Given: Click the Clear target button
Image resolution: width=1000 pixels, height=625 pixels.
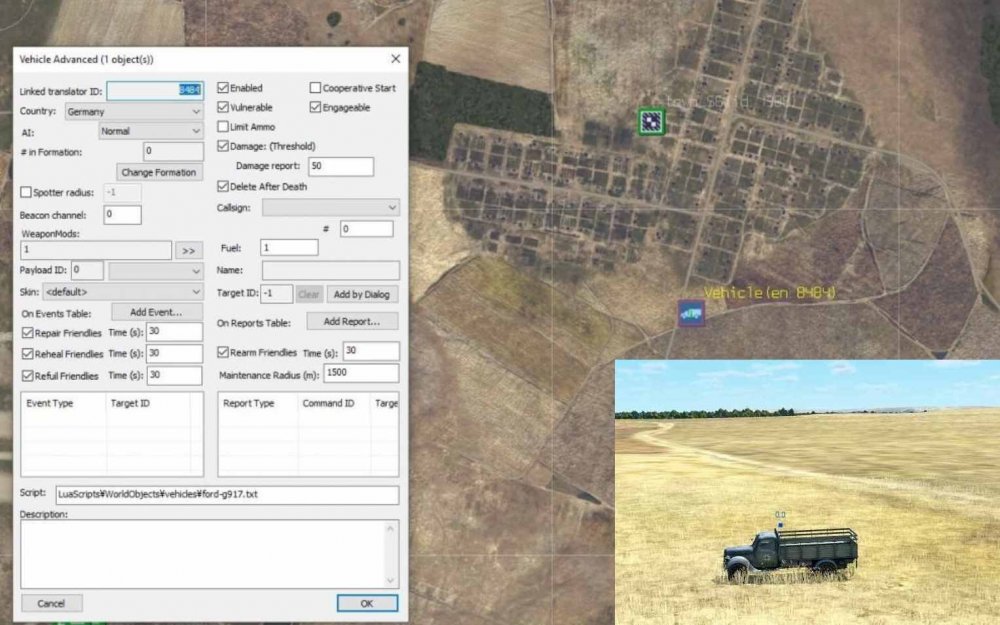Looking at the screenshot, I should click(x=309, y=294).
